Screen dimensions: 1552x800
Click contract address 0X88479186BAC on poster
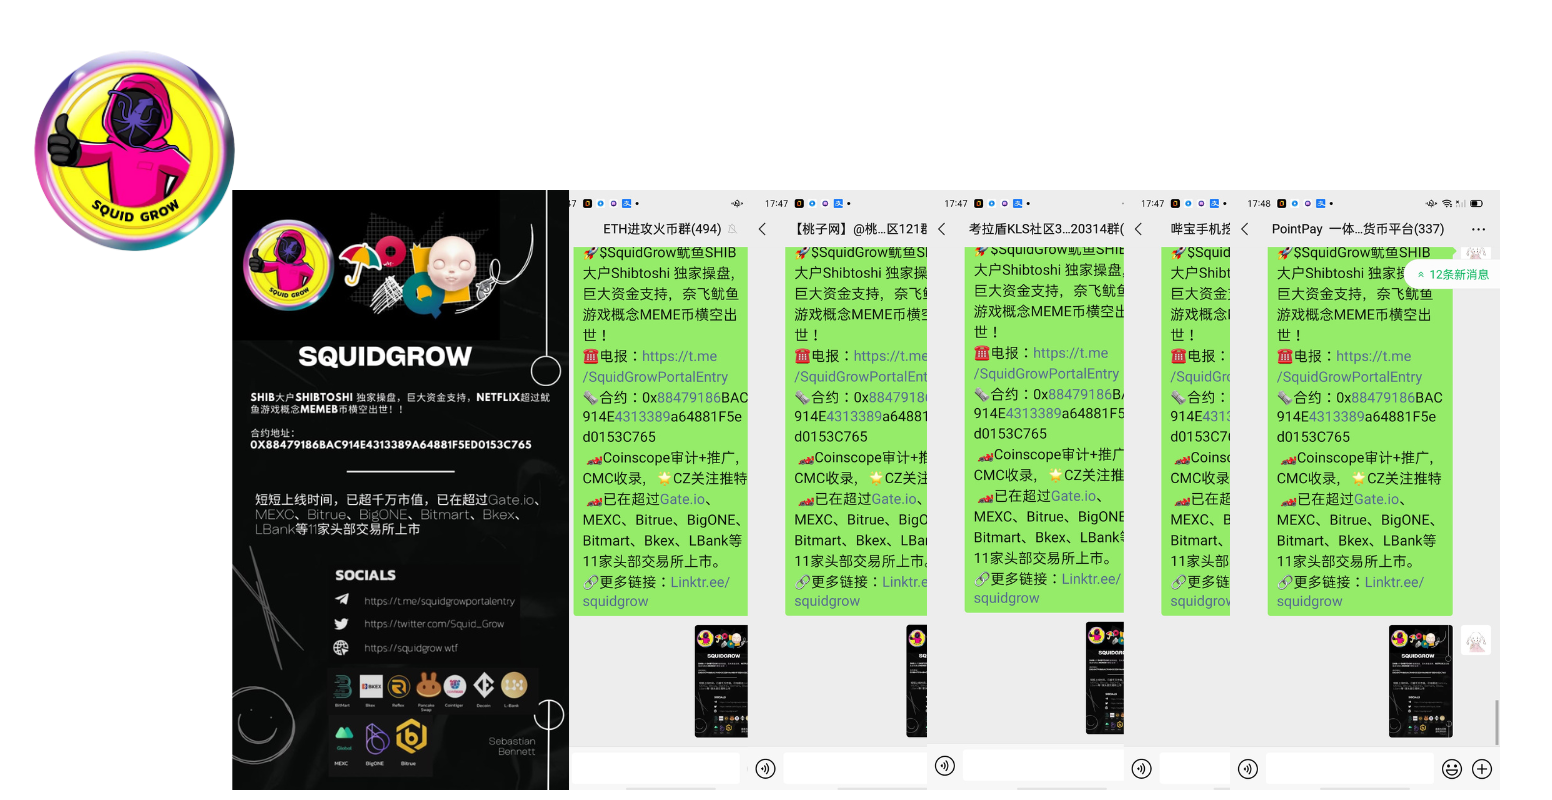pos(391,445)
